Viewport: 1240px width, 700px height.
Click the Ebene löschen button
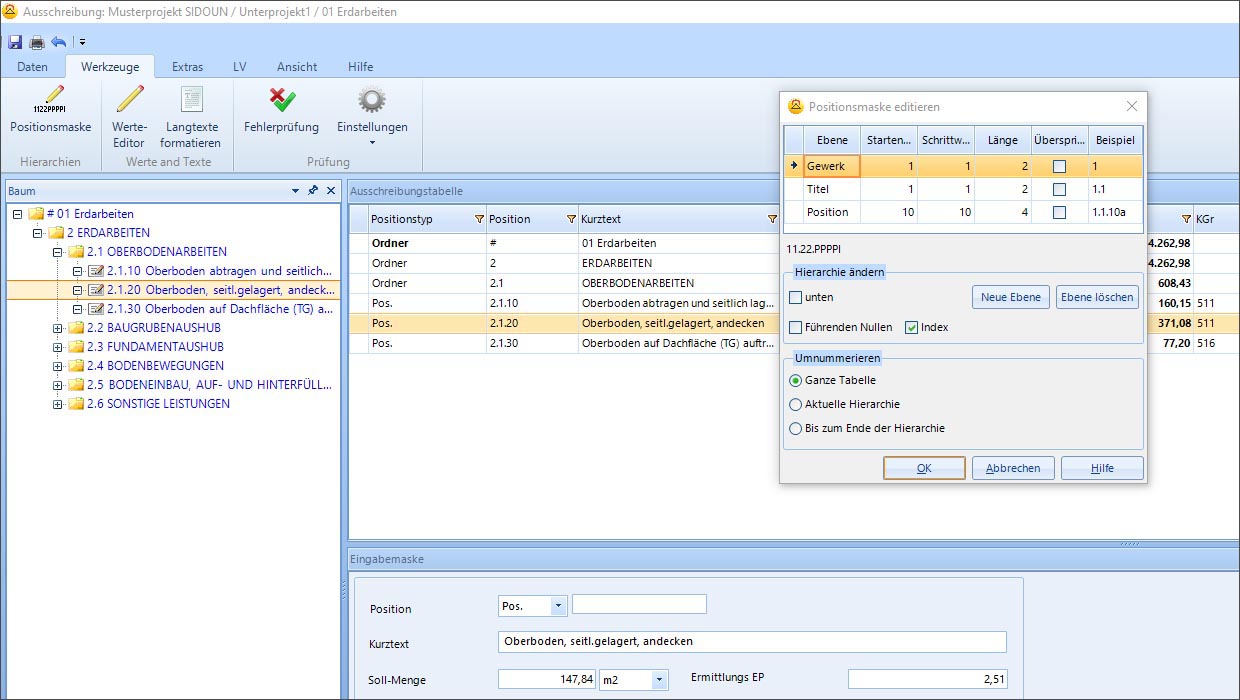[x=1097, y=297]
